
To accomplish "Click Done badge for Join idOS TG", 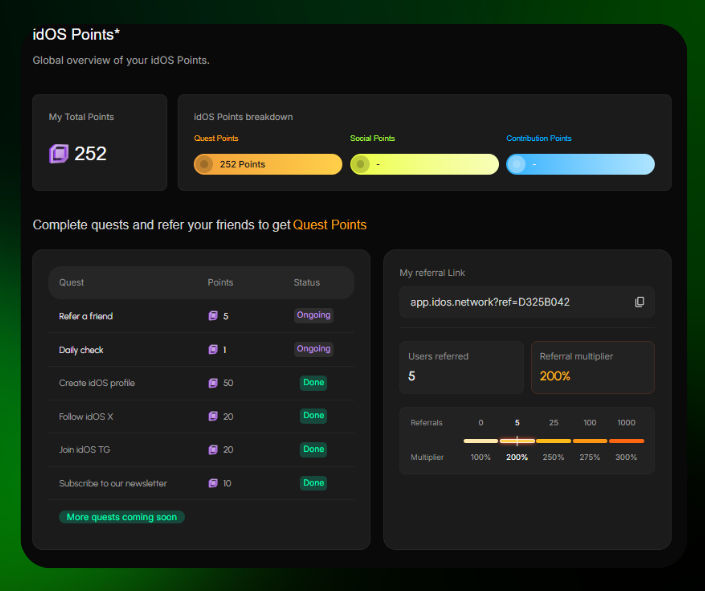I will (x=313, y=449).
